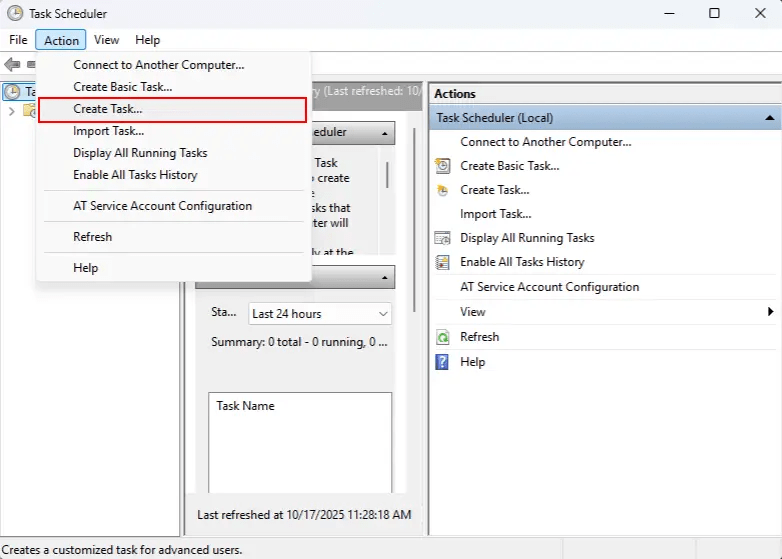Click Display All Running Tasks icon in Actions
The height and width of the screenshot is (559, 782).
tap(443, 238)
